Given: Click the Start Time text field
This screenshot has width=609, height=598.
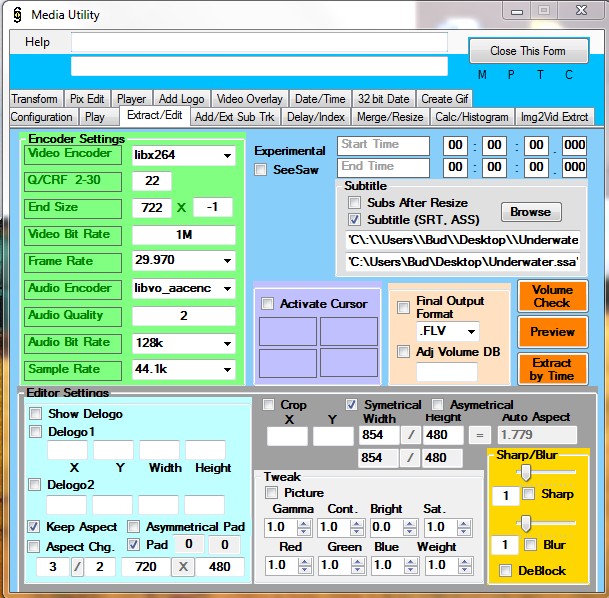Looking at the screenshot, I should tap(383, 145).
